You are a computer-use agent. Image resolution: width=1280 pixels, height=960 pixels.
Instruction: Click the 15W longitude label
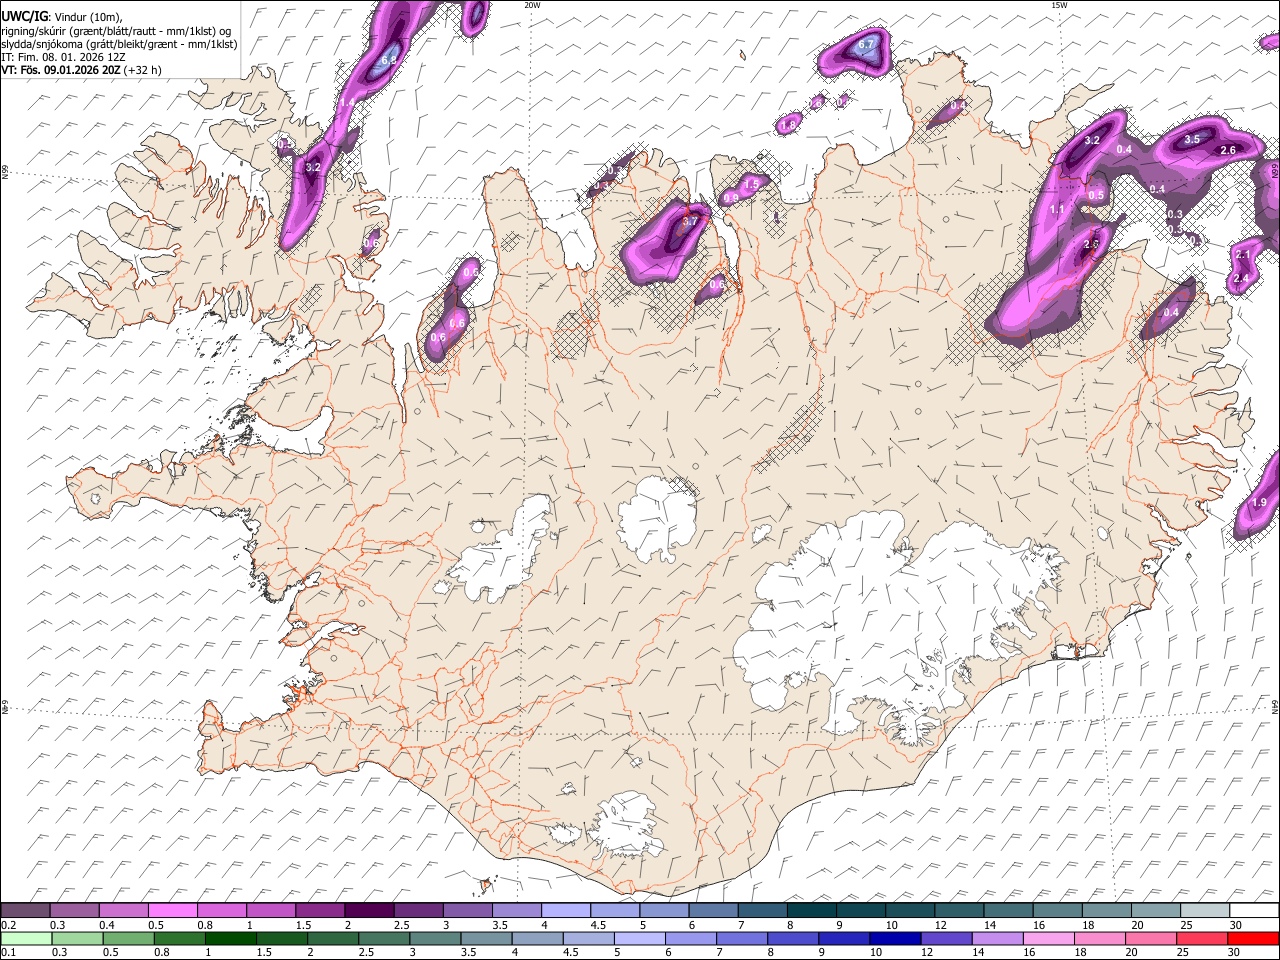click(x=1059, y=5)
